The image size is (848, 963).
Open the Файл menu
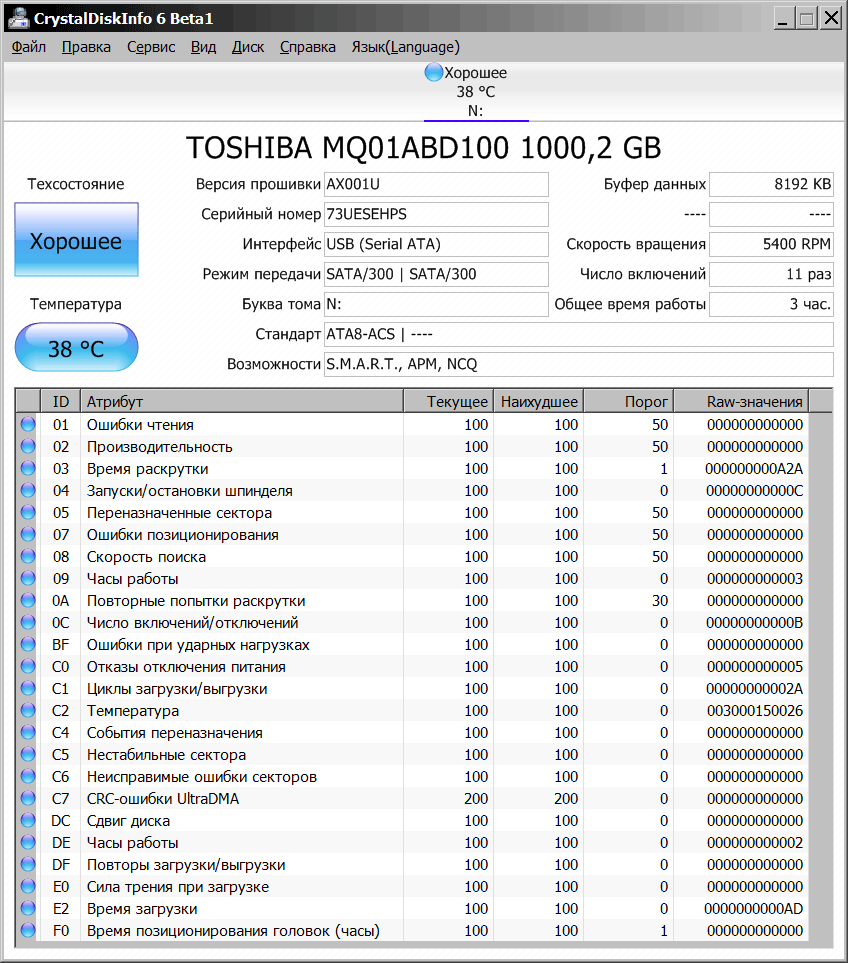pyautogui.click(x=28, y=47)
